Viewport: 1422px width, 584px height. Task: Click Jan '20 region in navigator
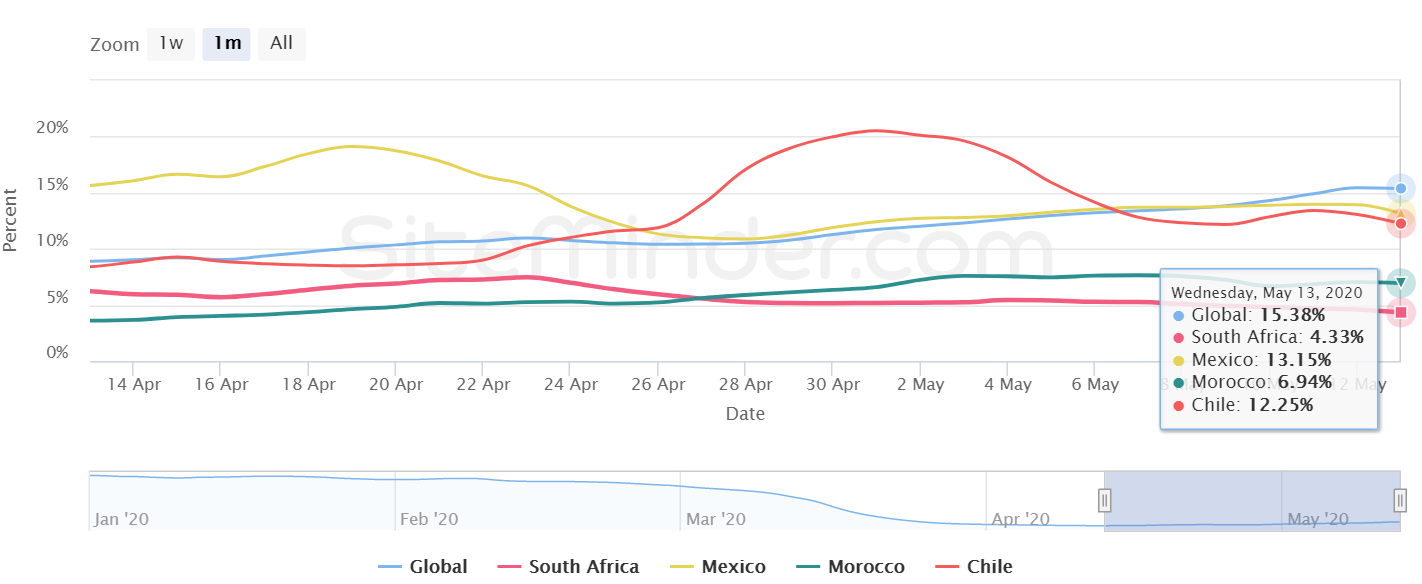click(x=121, y=519)
